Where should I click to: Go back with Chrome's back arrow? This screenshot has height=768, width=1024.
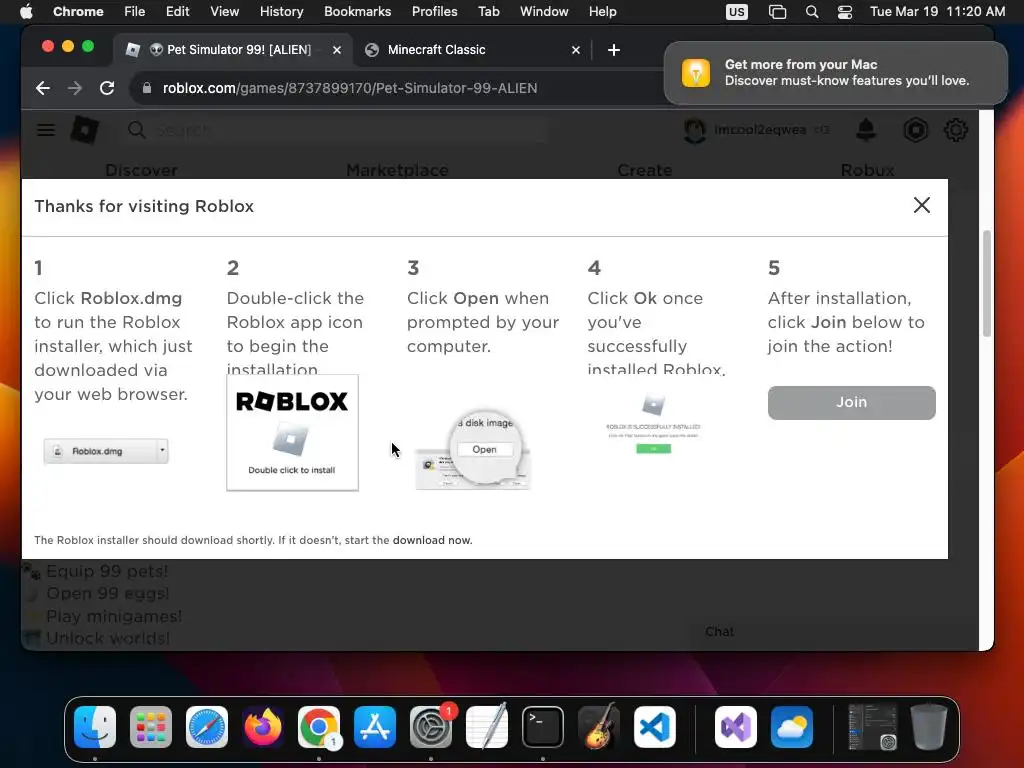43,88
